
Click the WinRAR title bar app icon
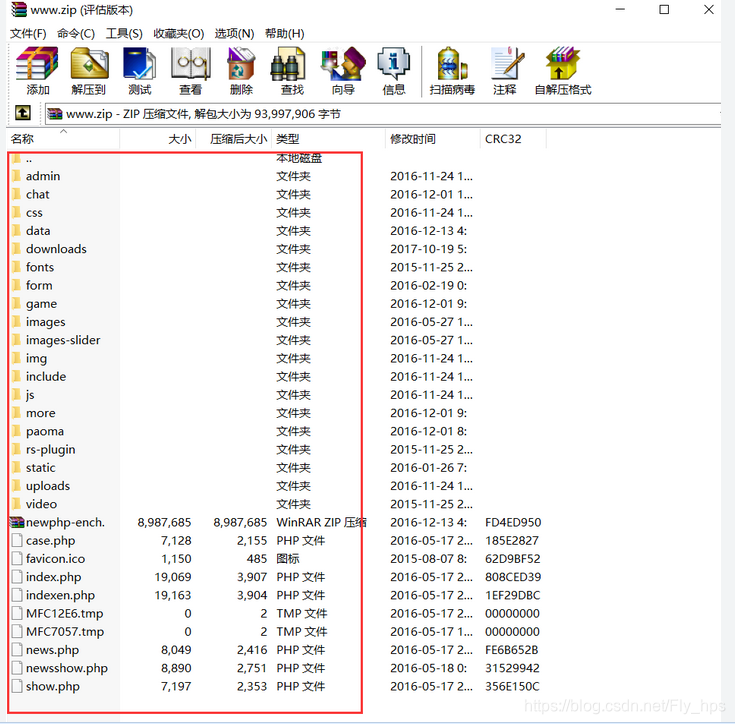coord(19,9)
